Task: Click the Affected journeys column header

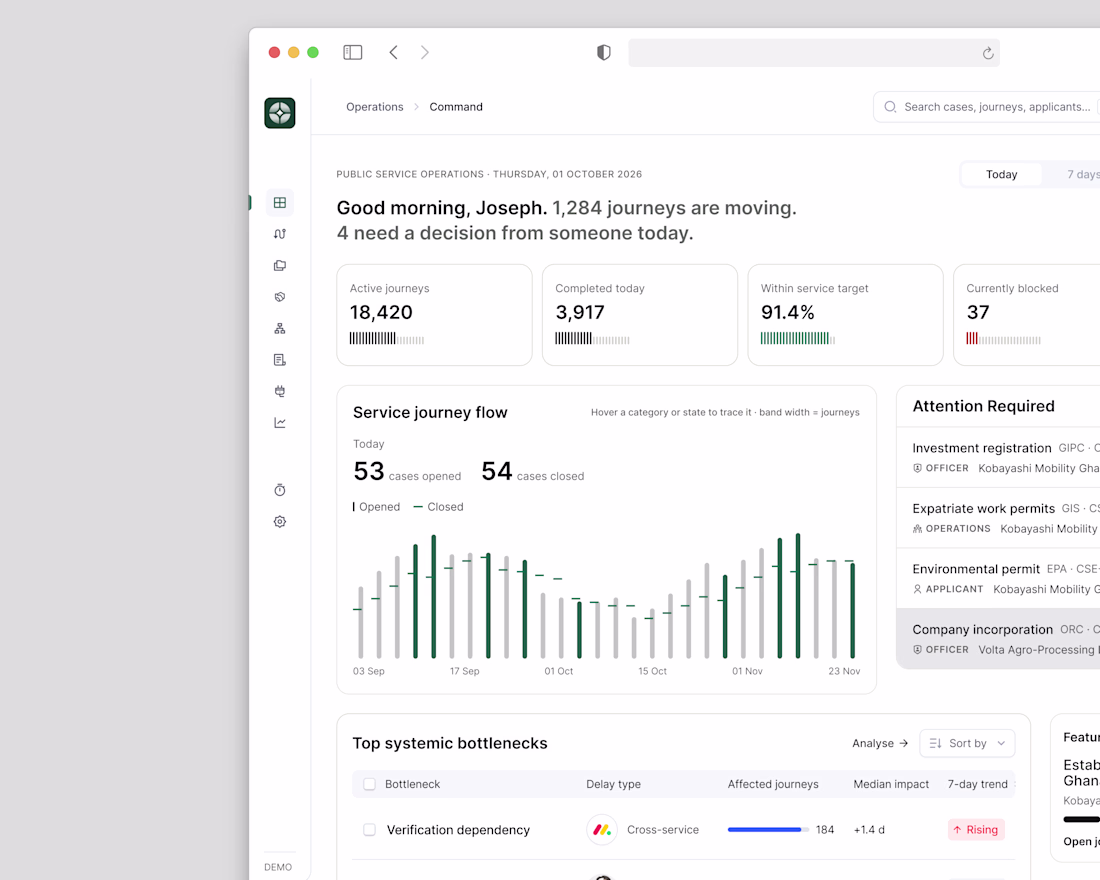Action: (x=773, y=784)
